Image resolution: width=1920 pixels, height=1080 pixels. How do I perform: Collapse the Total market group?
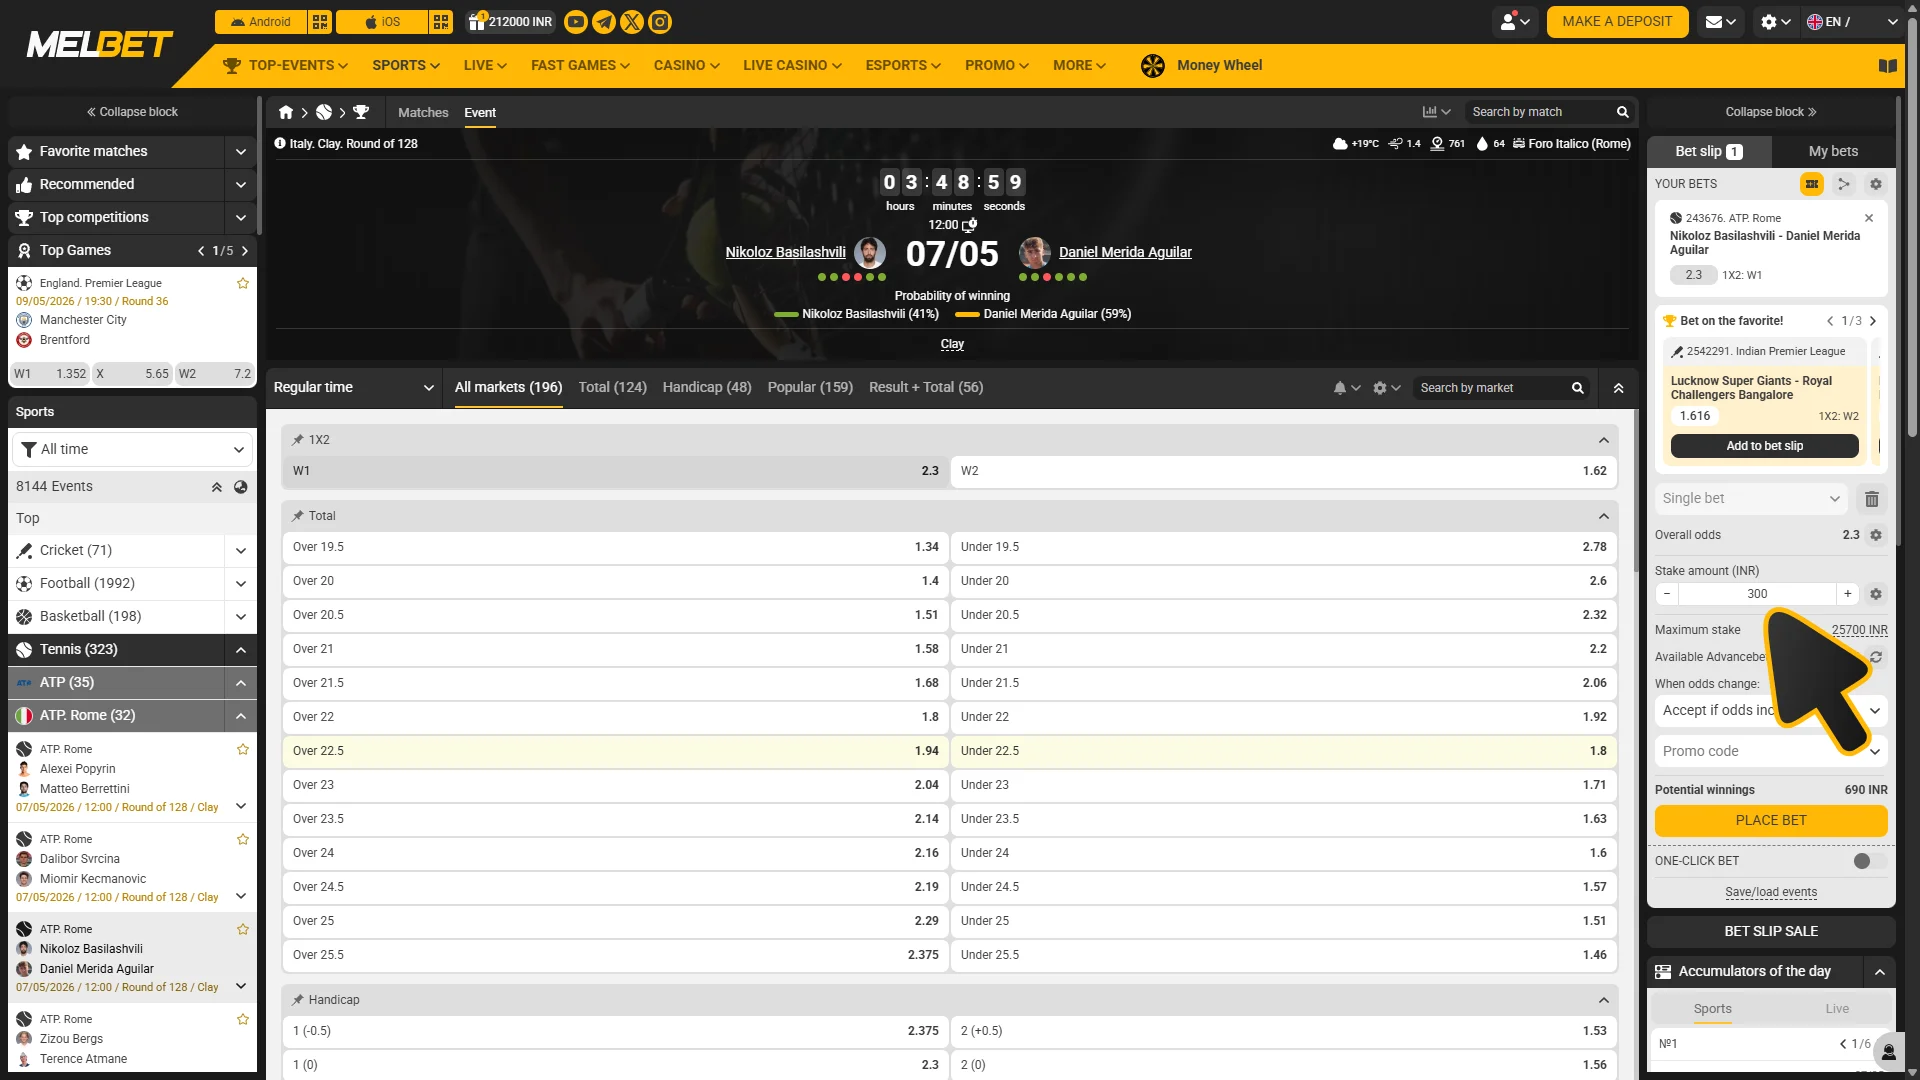pyautogui.click(x=1604, y=517)
